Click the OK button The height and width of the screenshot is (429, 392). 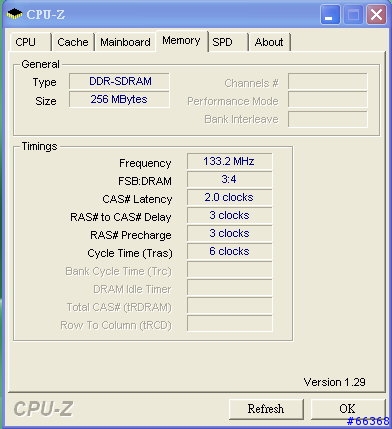pos(347,409)
